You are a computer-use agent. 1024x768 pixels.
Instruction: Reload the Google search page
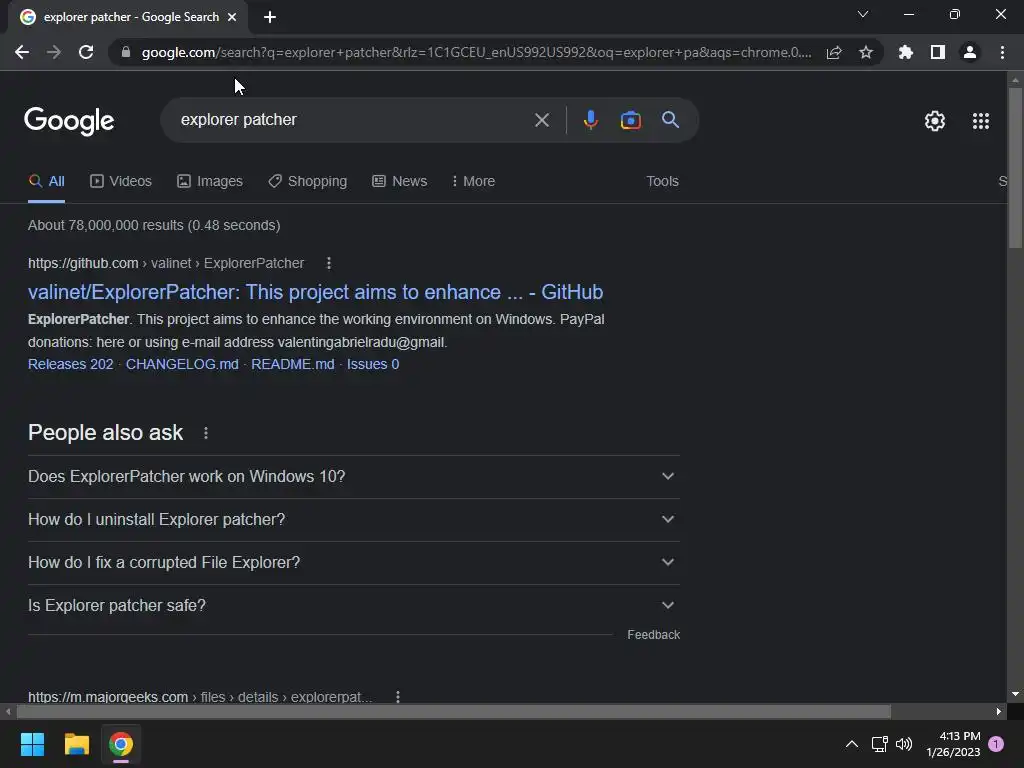point(86,52)
